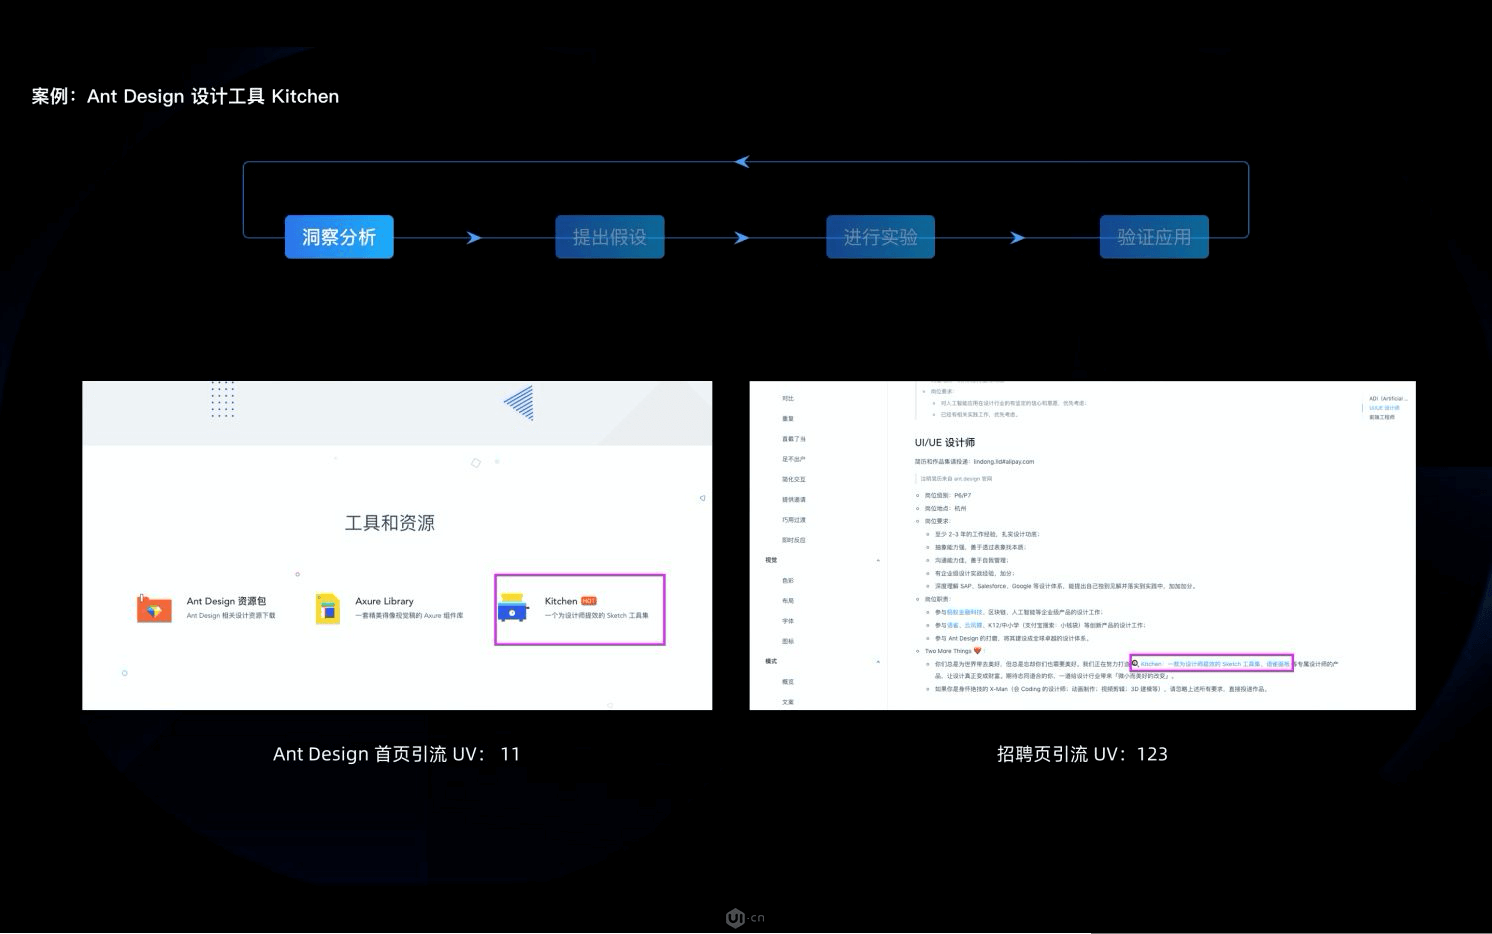Select the 洞察分析 step button
This screenshot has height=934, width=1492.
tap(339, 237)
